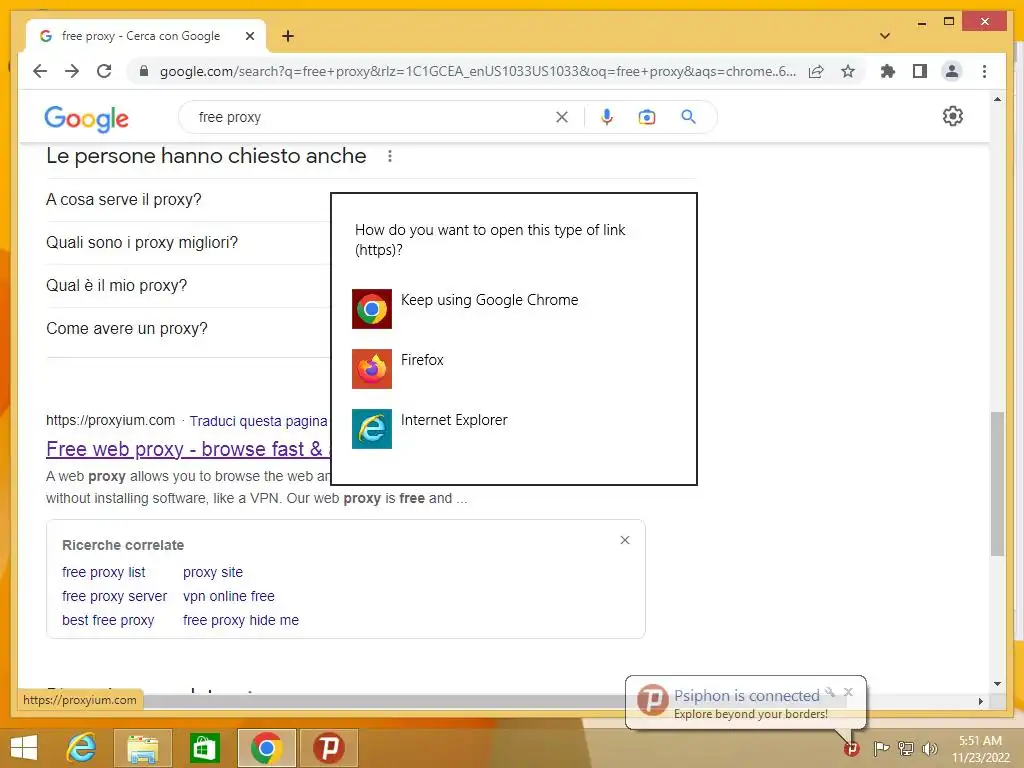Open related search 'proxy site'

click(213, 573)
